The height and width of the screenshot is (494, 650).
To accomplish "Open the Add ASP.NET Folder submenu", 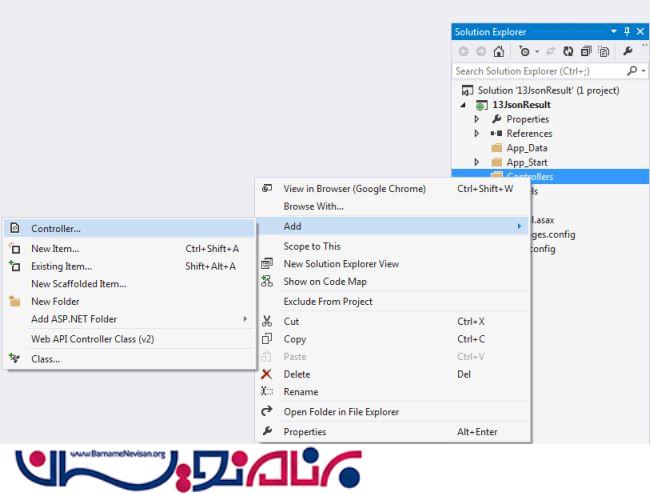I will pos(129,319).
